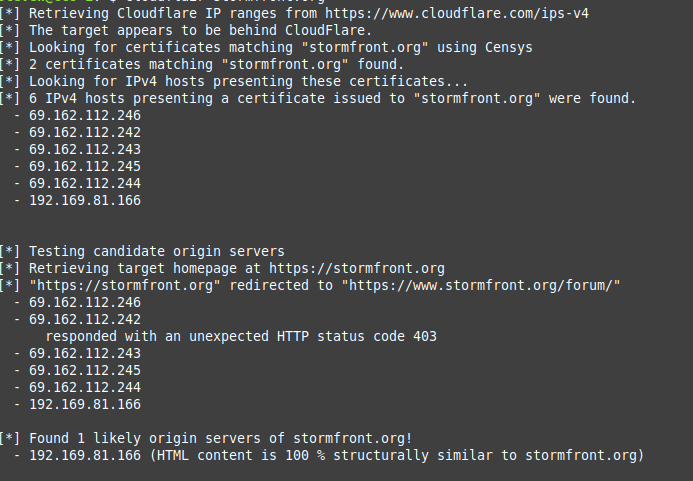Click the origin IP 192.169.81.166 result line

tap(329, 455)
